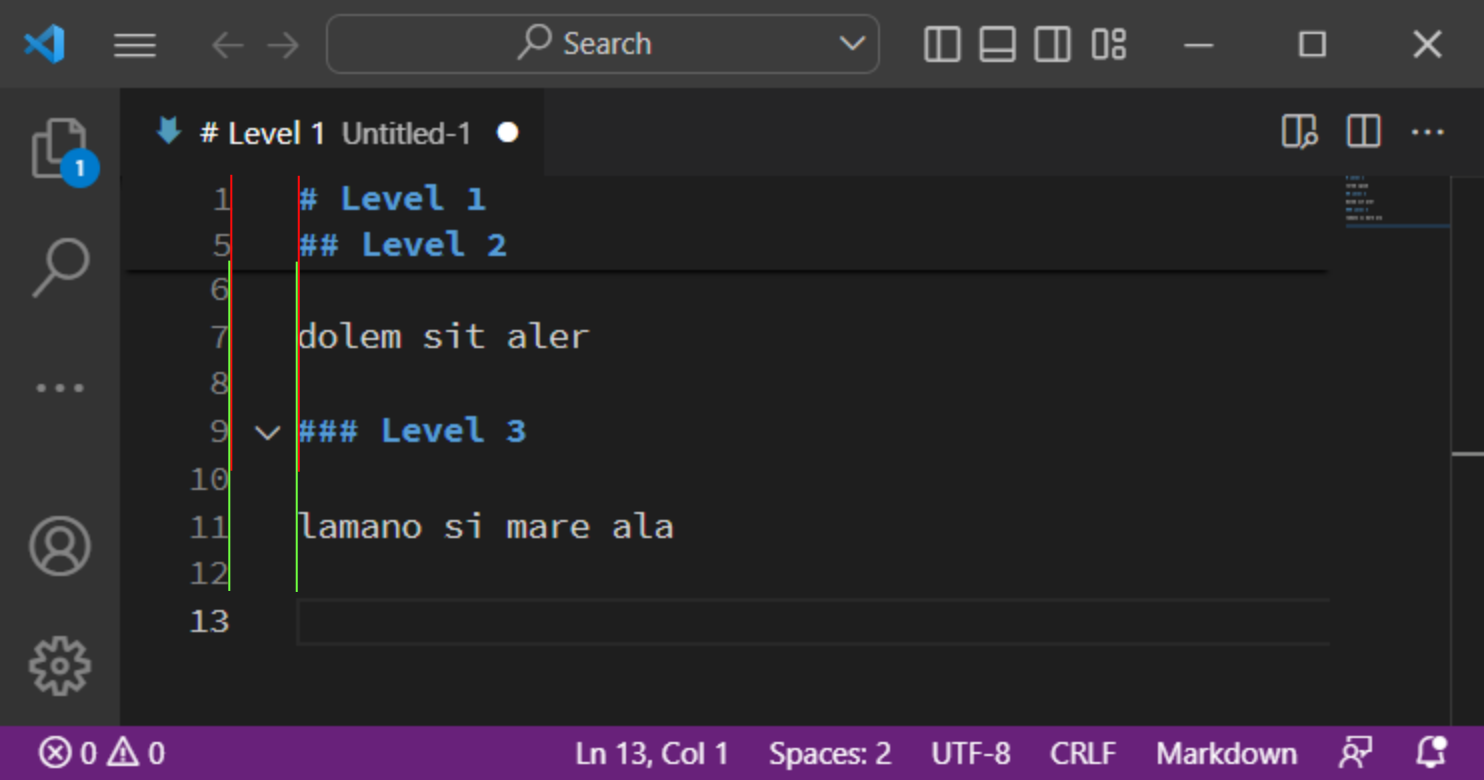
Task: Open the editor More Actions menu
Action: 1427,131
